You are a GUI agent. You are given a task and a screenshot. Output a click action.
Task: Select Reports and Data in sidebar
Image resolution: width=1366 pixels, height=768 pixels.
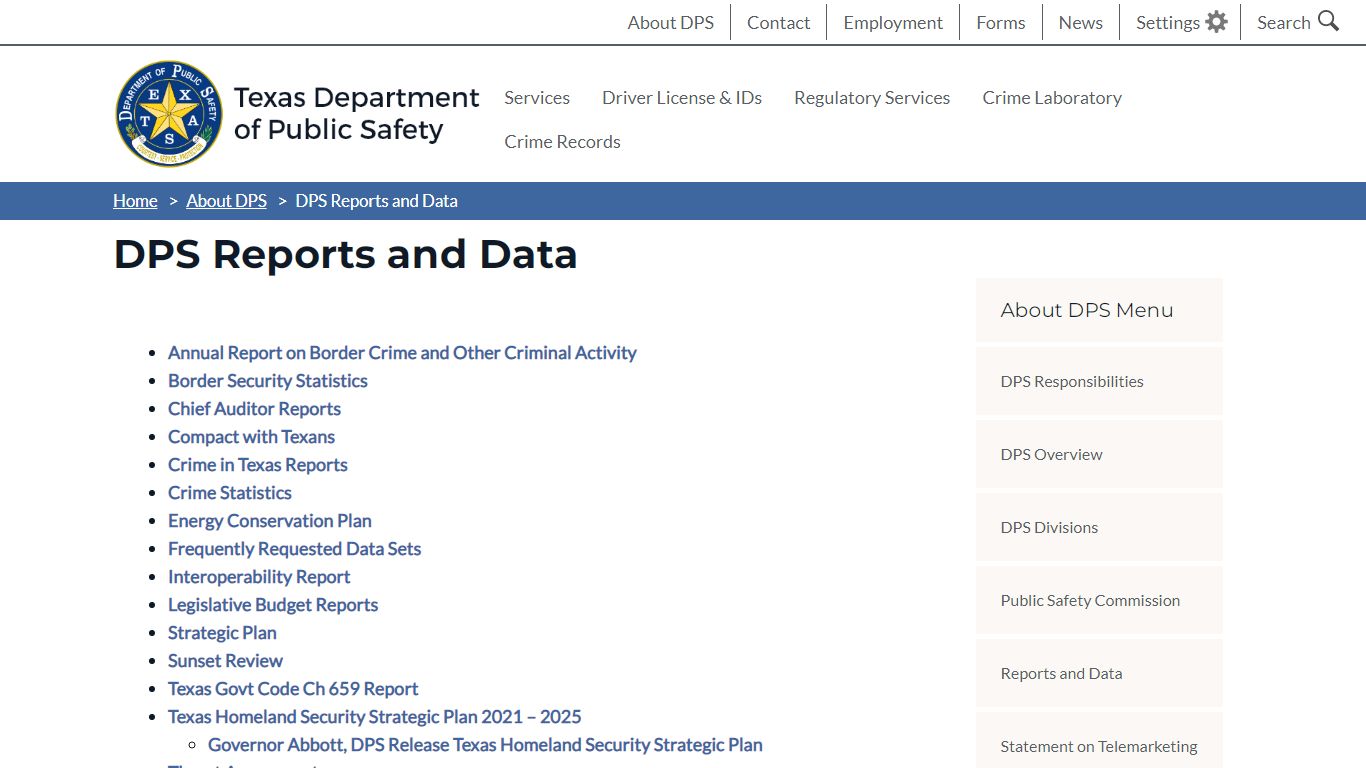point(1099,673)
